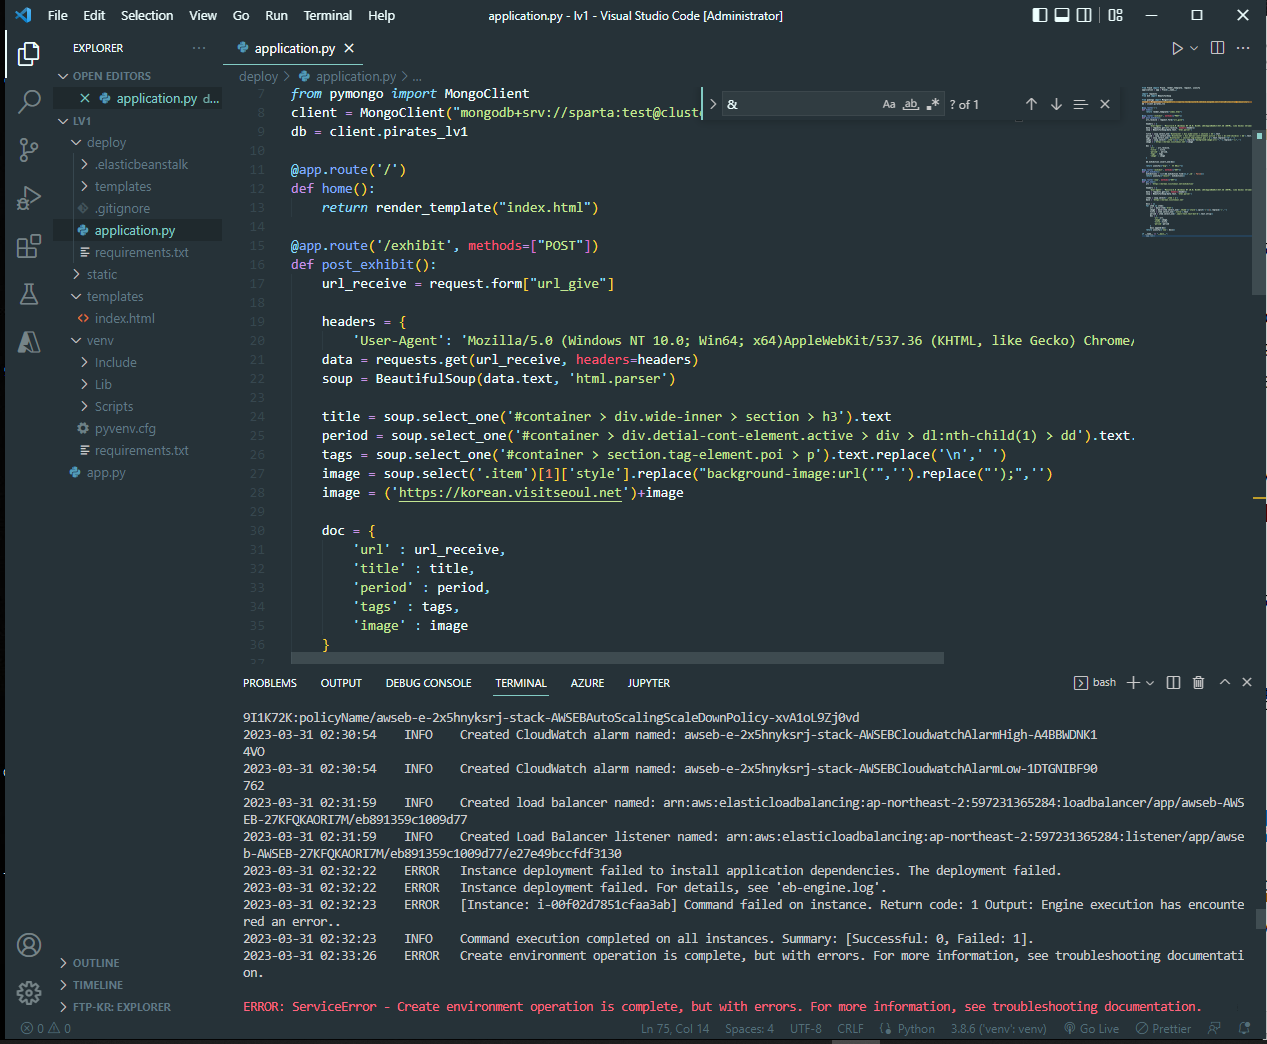Go to next match in find widget

(1056, 104)
